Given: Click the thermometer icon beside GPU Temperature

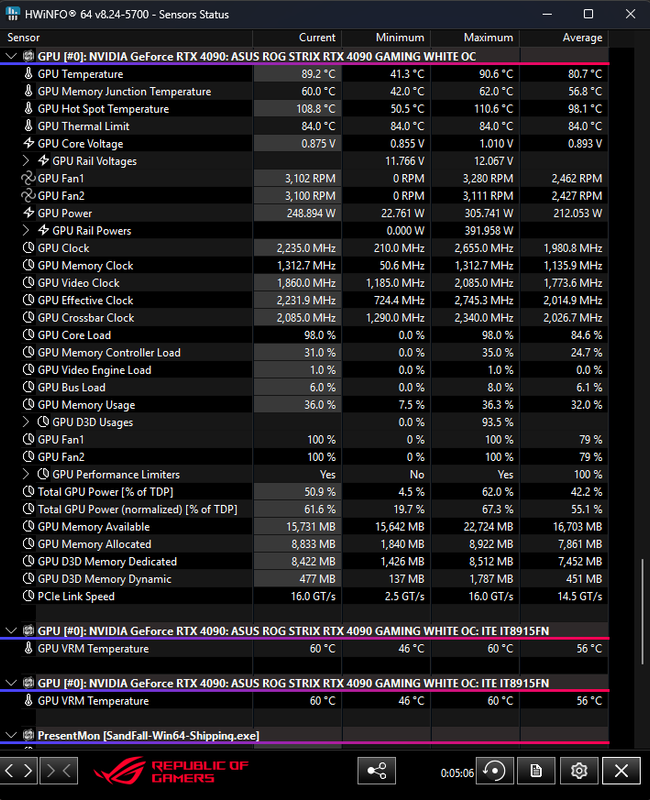Looking at the screenshot, I should click(29, 73).
